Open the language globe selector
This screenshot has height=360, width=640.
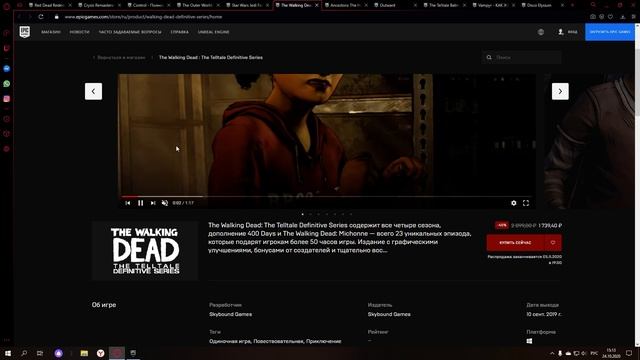click(x=541, y=32)
